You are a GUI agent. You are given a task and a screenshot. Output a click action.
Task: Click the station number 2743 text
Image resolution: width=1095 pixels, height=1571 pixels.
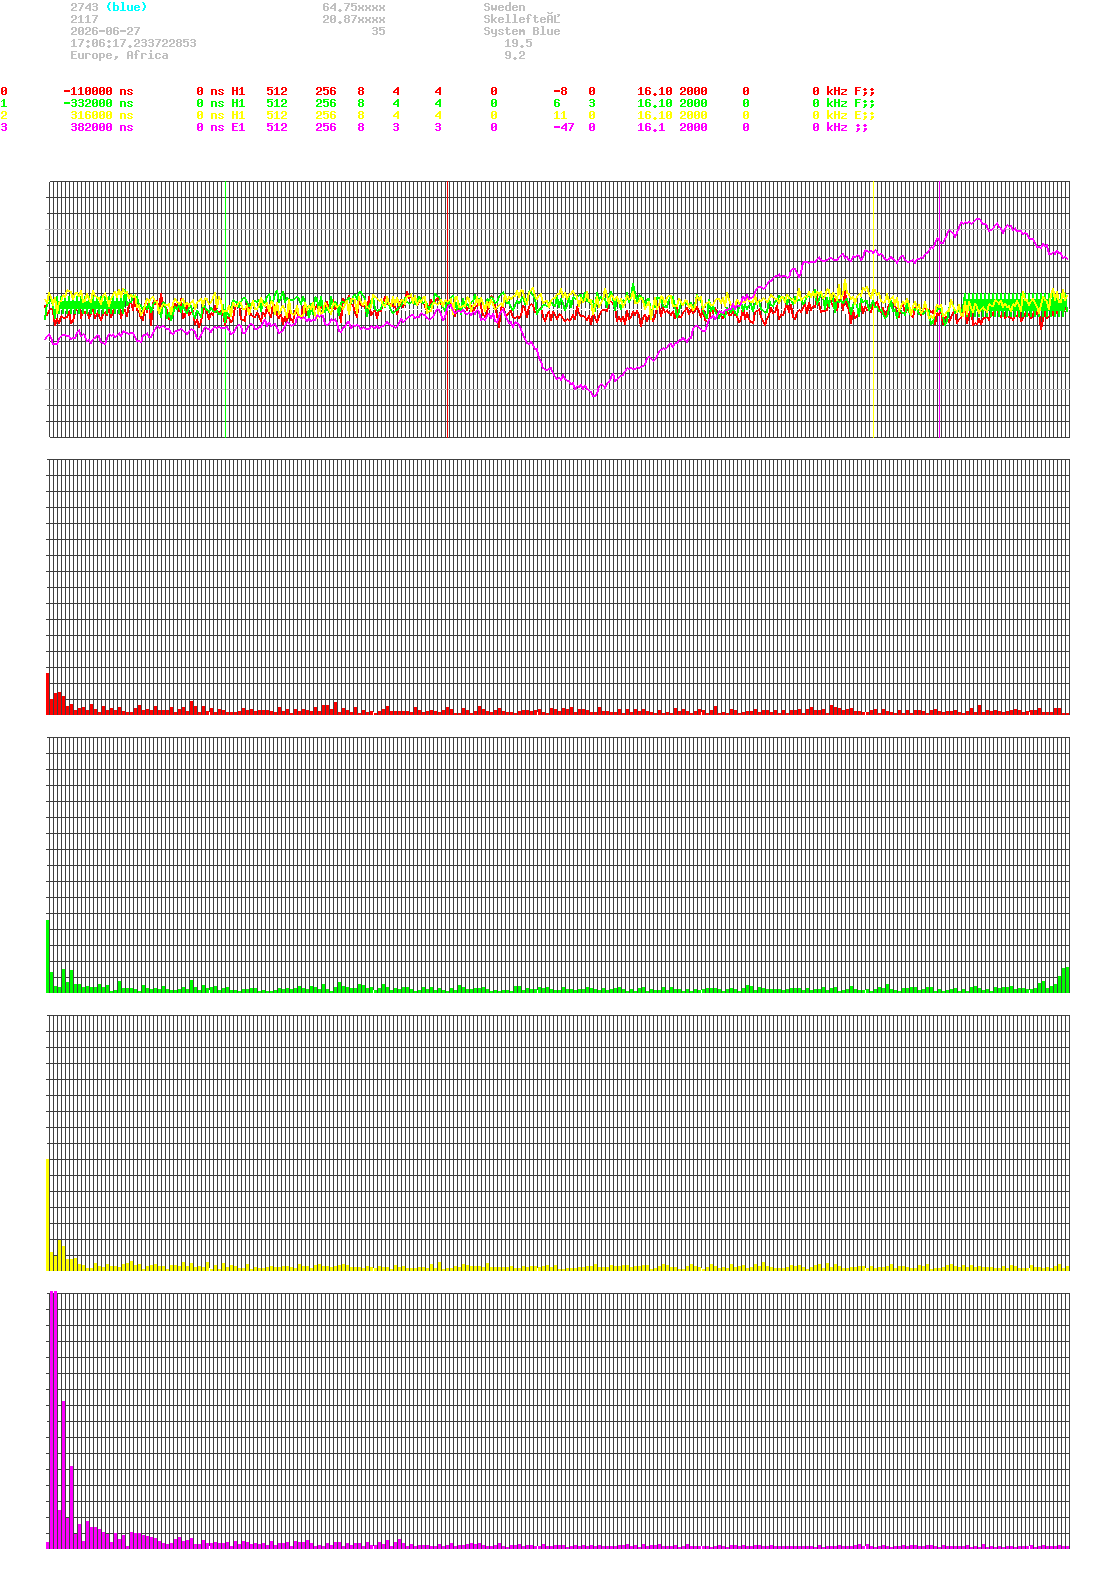tap(84, 7)
